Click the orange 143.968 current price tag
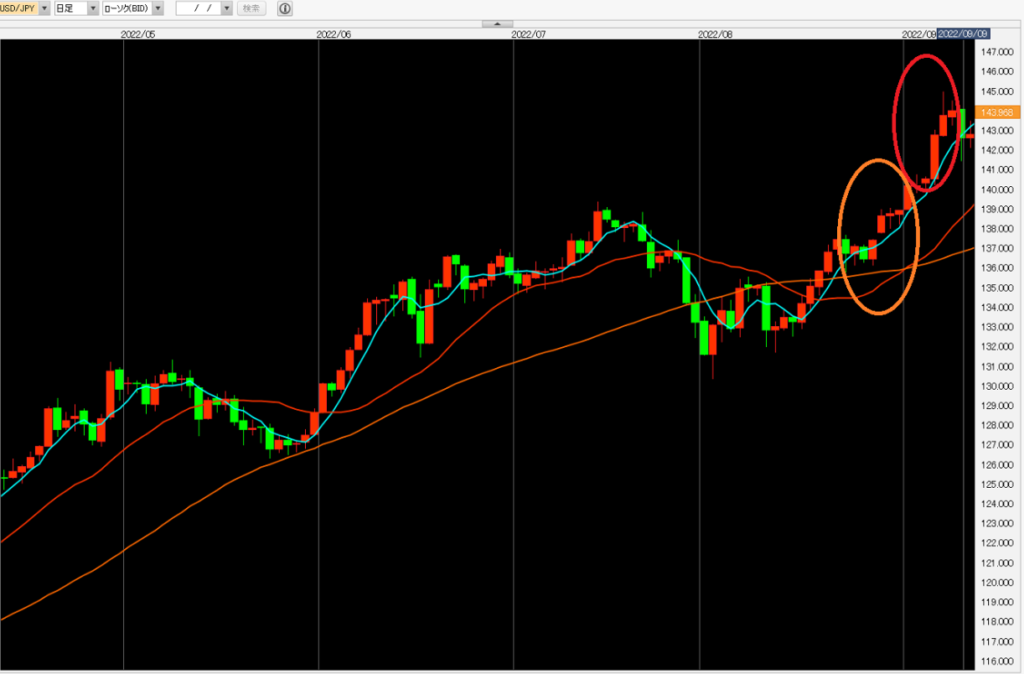Image resolution: width=1024 pixels, height=674 pixels. [998, 111]
